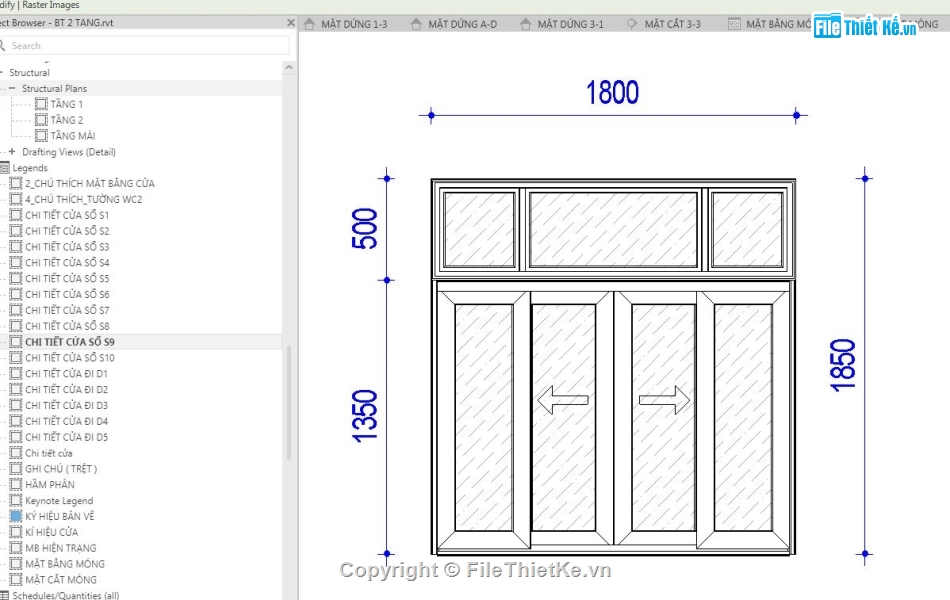Screen dimensions: 950x600
Task: Open the TẦNG 1 structural plan
Action: [x=67, y=104]
